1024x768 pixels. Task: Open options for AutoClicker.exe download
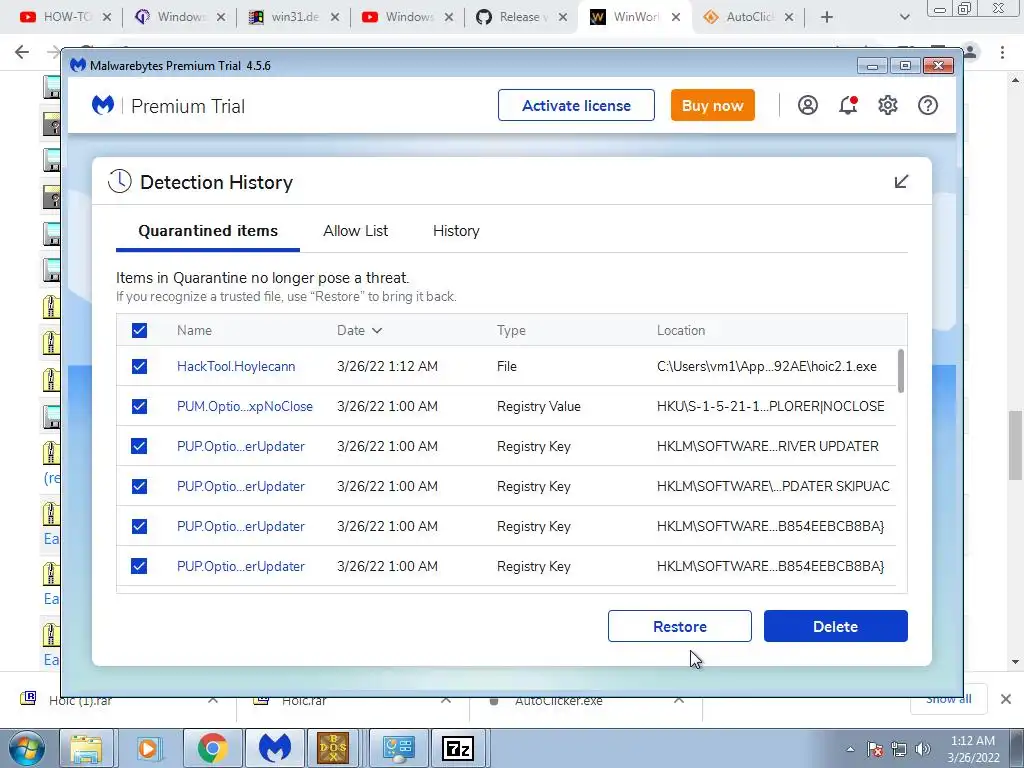coord(679,700)
